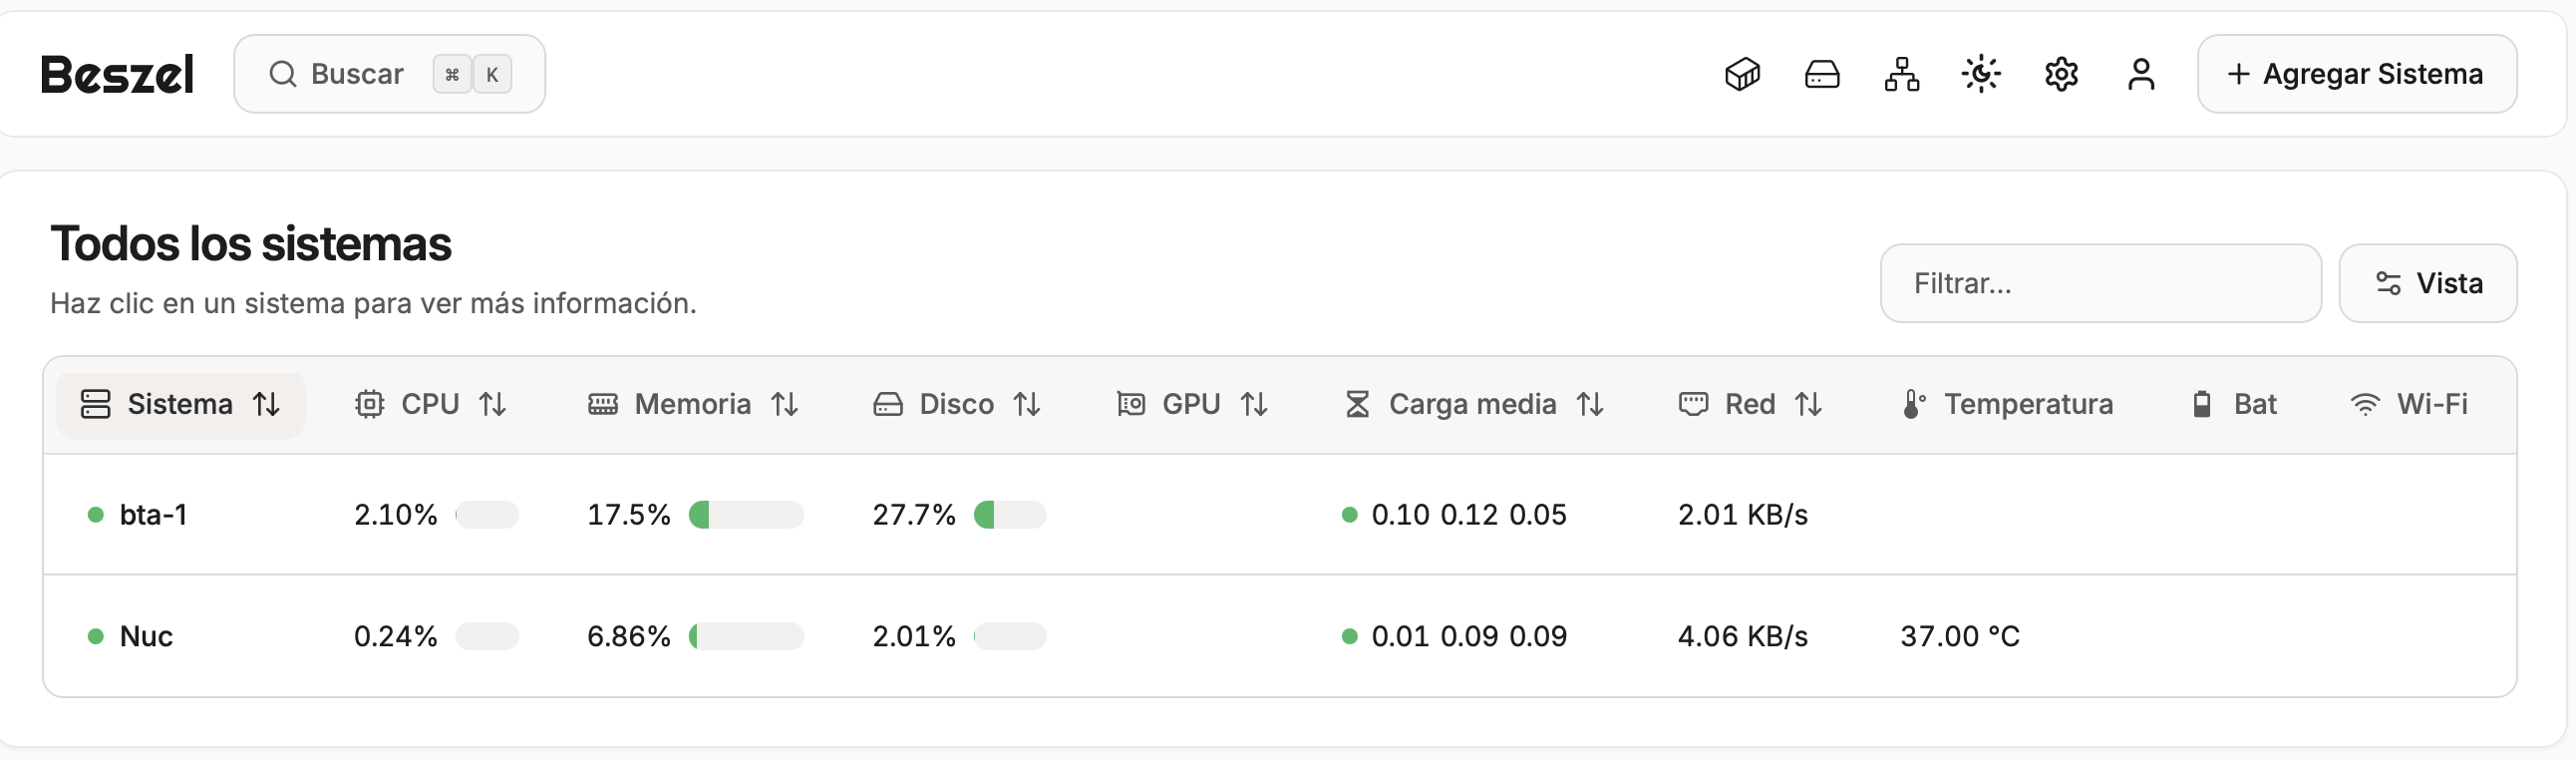Click the Nuc memory usage bar

pyautogui.click(x=746, y=637)
